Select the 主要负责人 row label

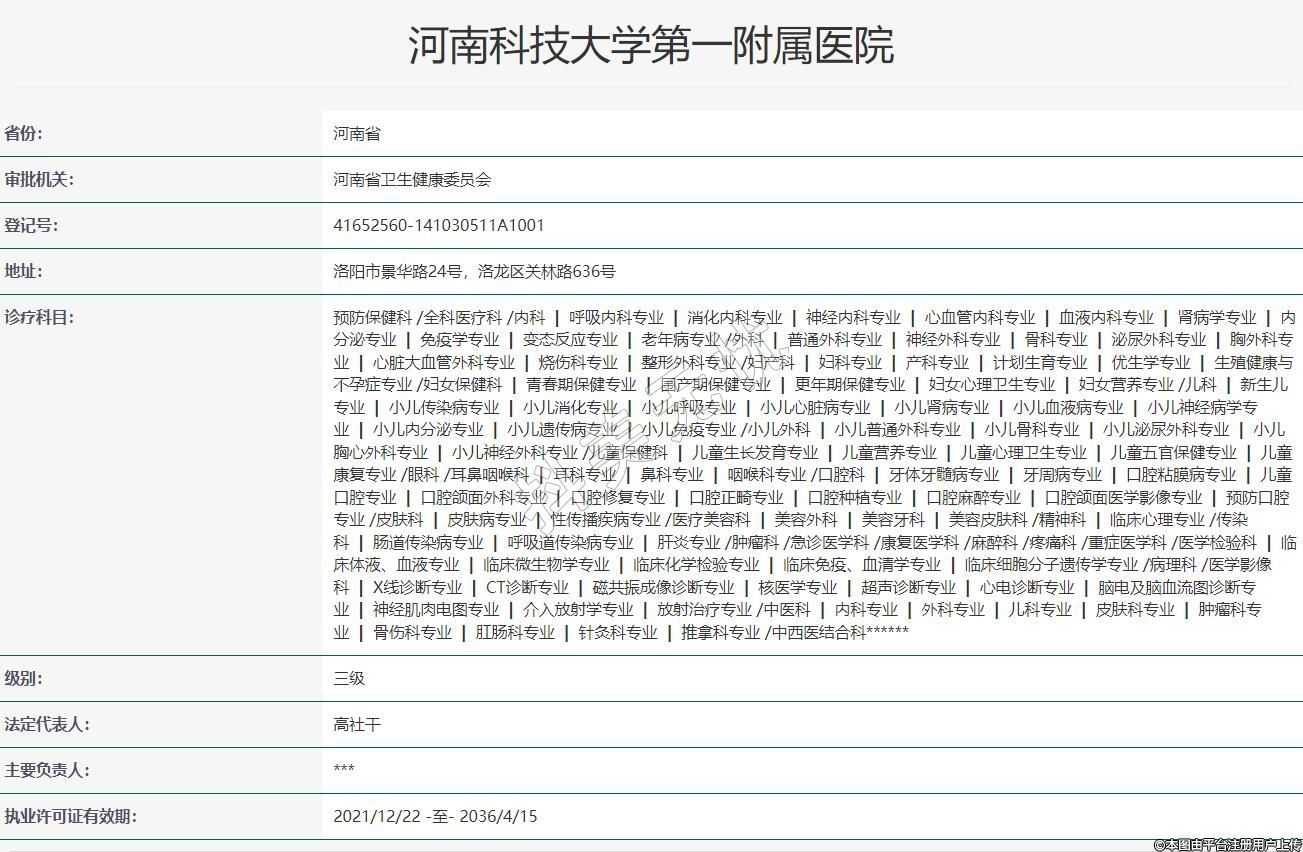[x=46, y=771]
